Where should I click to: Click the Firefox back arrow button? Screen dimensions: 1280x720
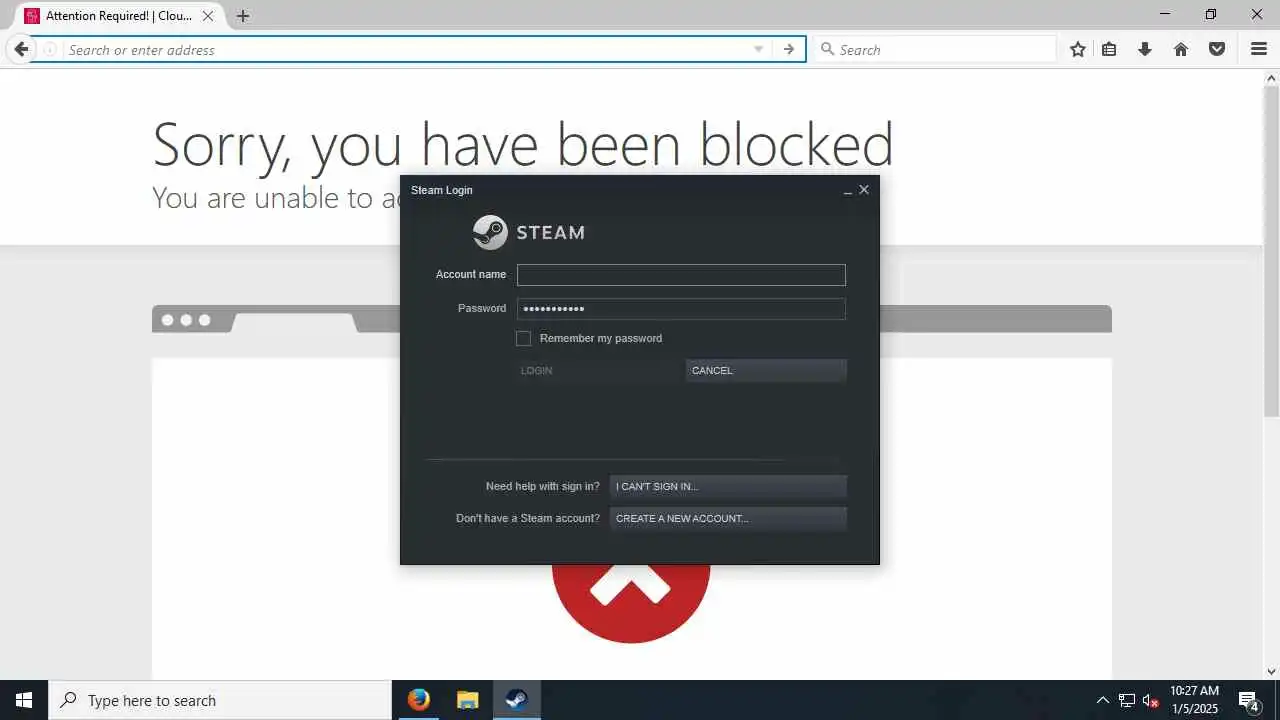point(21,49)
